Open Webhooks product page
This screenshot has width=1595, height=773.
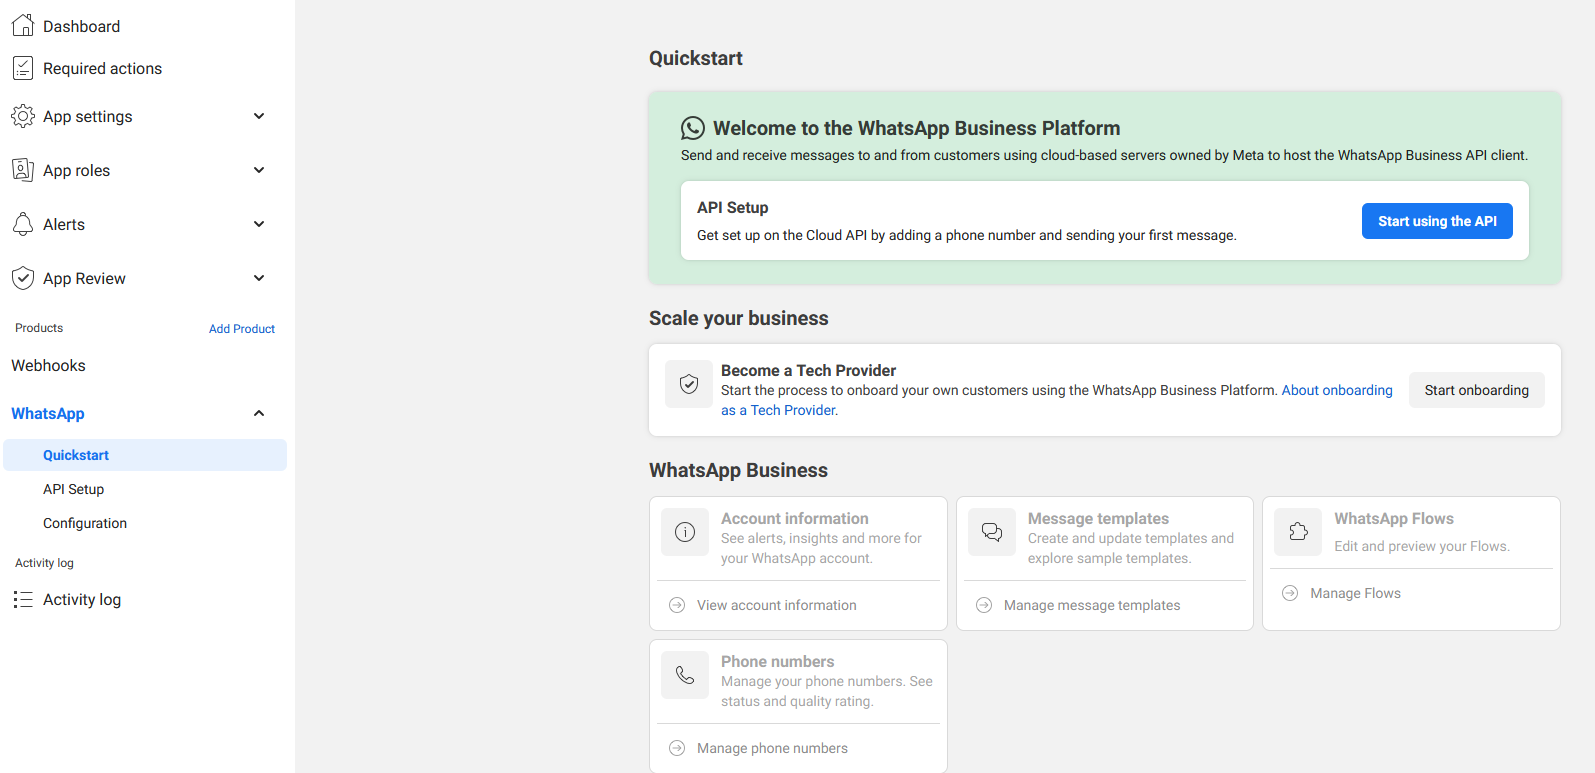(48, 365)
